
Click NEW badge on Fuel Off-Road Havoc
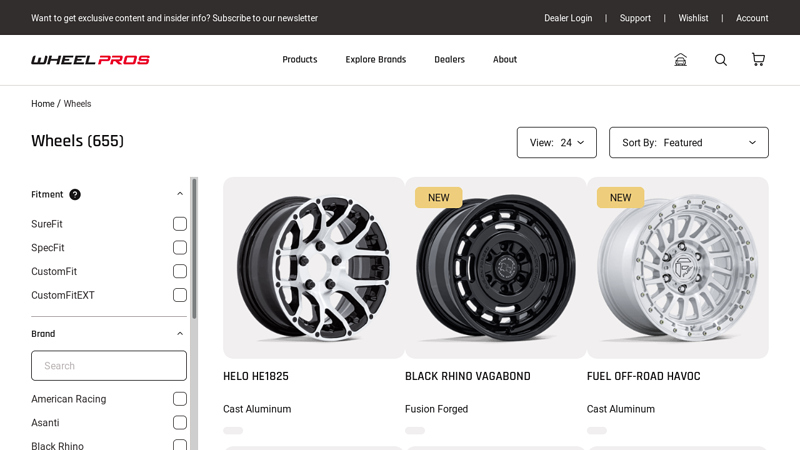coord(620,197)
